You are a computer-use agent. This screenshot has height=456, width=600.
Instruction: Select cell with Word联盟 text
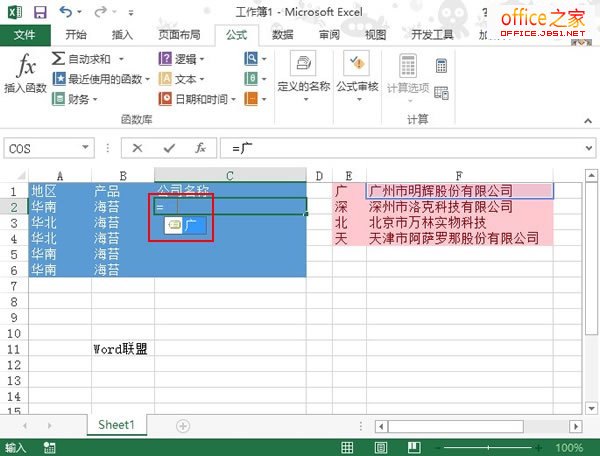pos(122,349)
